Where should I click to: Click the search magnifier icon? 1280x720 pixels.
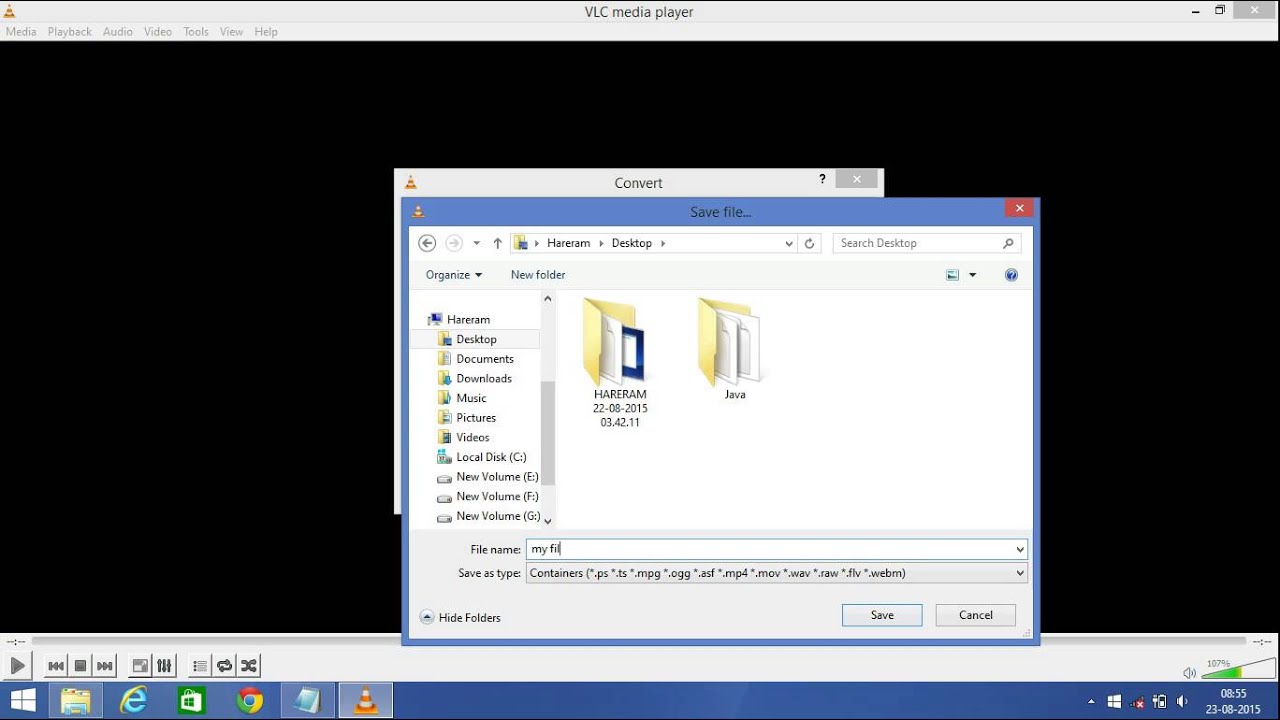point(1008,243)
